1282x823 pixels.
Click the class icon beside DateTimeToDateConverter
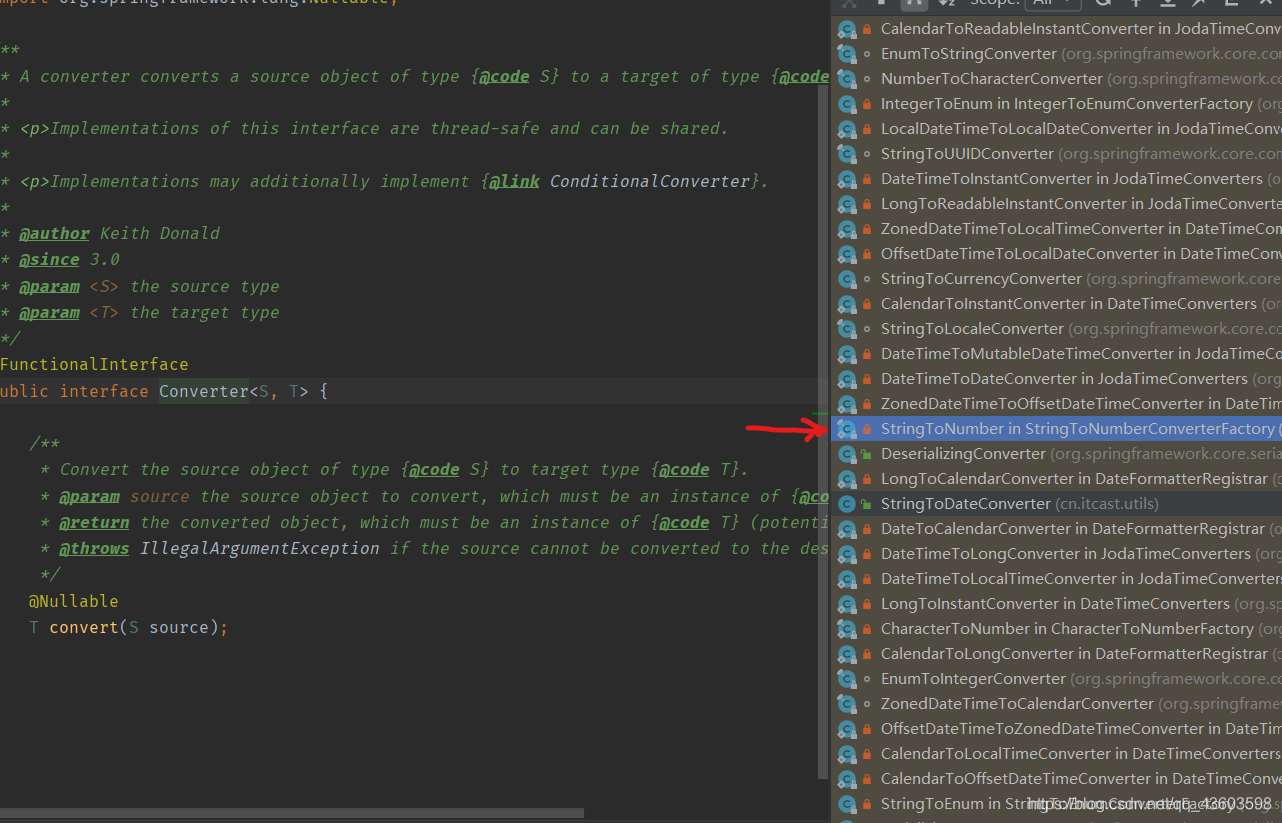tap(847, 379)
